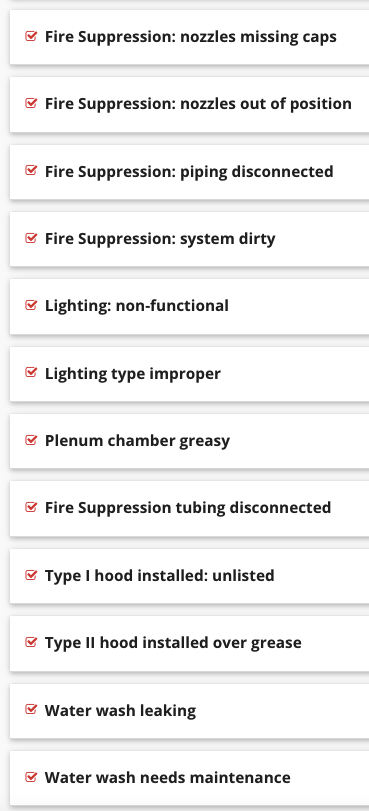Toggle Fire Suppression tubing disconnected checkbox
This screenshot has height=811, width=369.
coord(32,507)
